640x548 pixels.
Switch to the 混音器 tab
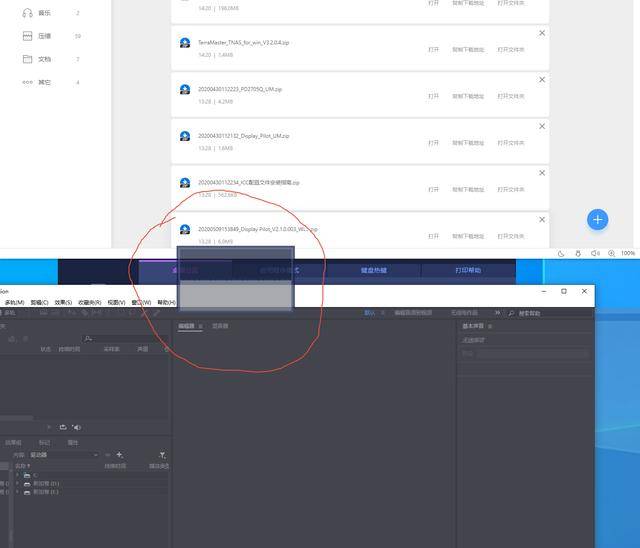tap(220, 326)
